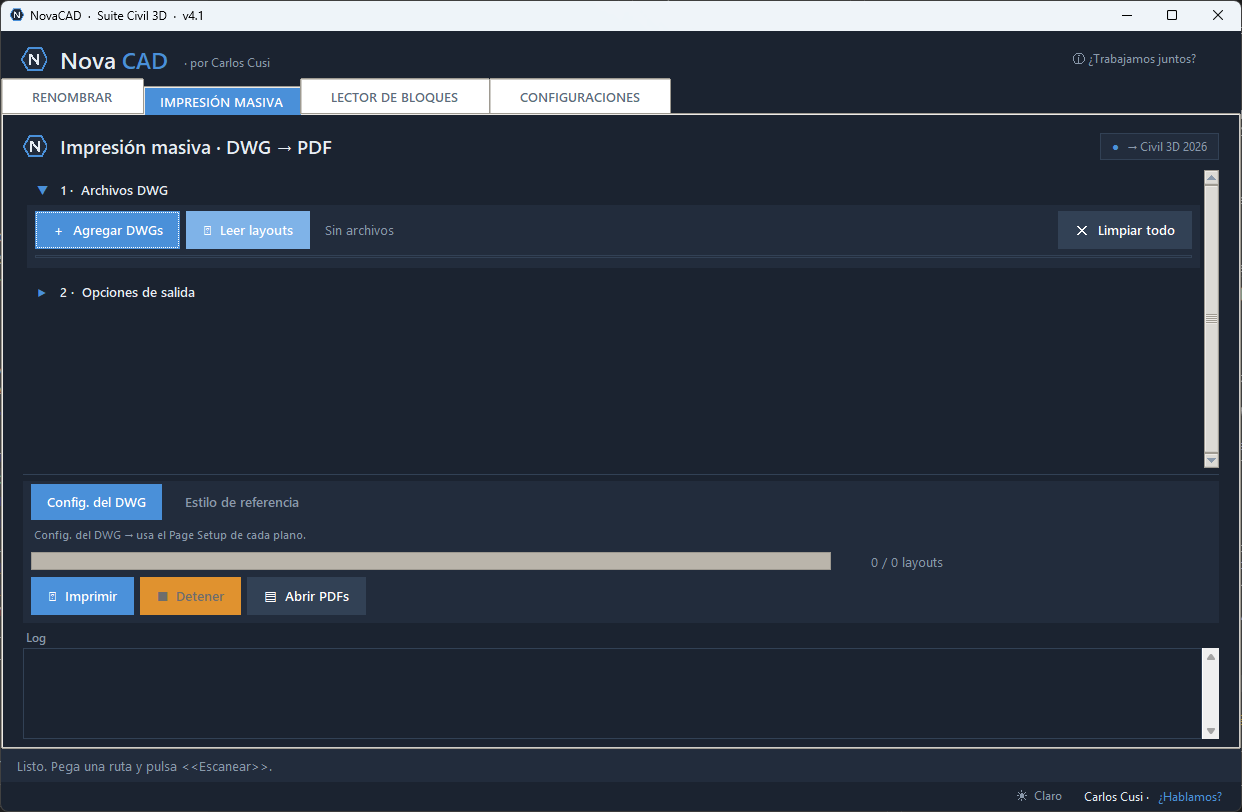This screenshot has width=1242, height=812.
Task: Toggle the Claro theme switch
Action: (1039, 796)
